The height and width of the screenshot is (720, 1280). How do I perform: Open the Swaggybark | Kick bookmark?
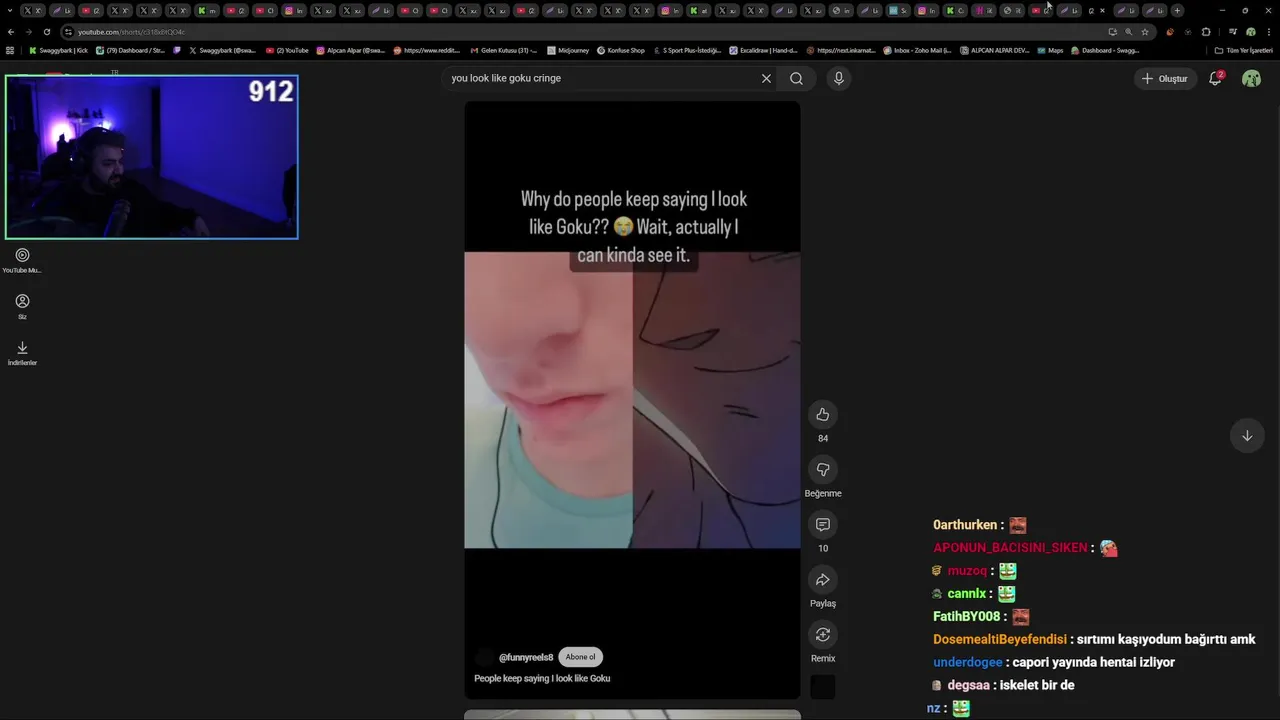pos(58,50)
